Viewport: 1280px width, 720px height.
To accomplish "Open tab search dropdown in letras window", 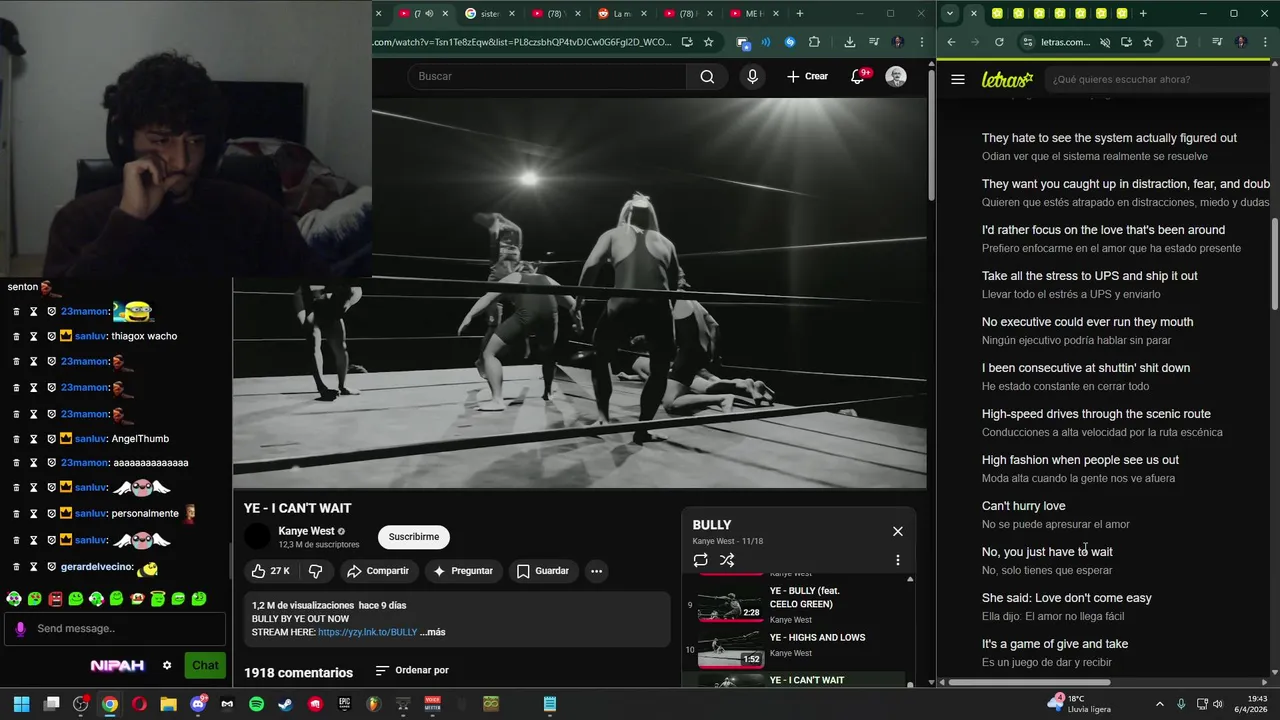I will tap(949, 14).
